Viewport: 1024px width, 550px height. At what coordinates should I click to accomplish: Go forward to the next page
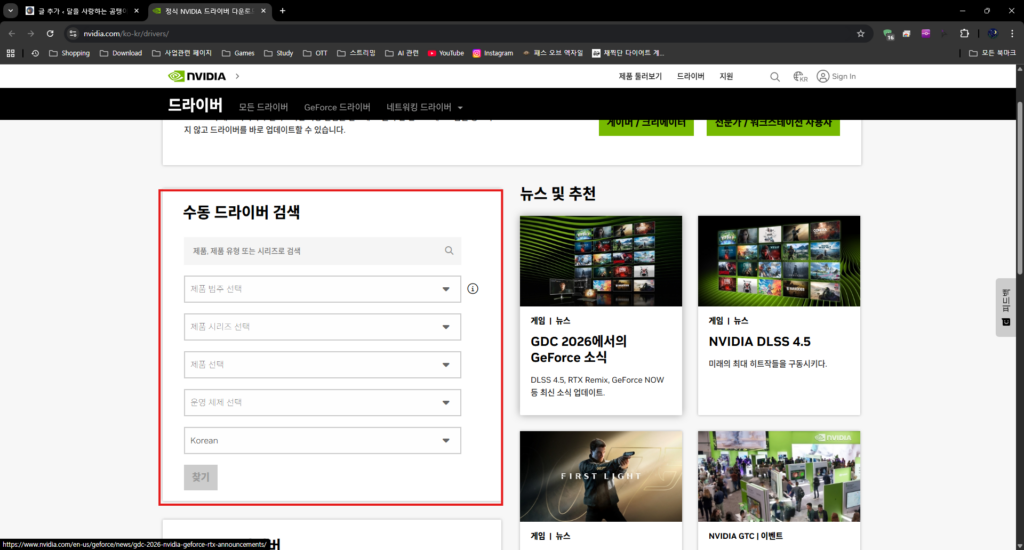[x=31, y=33]
